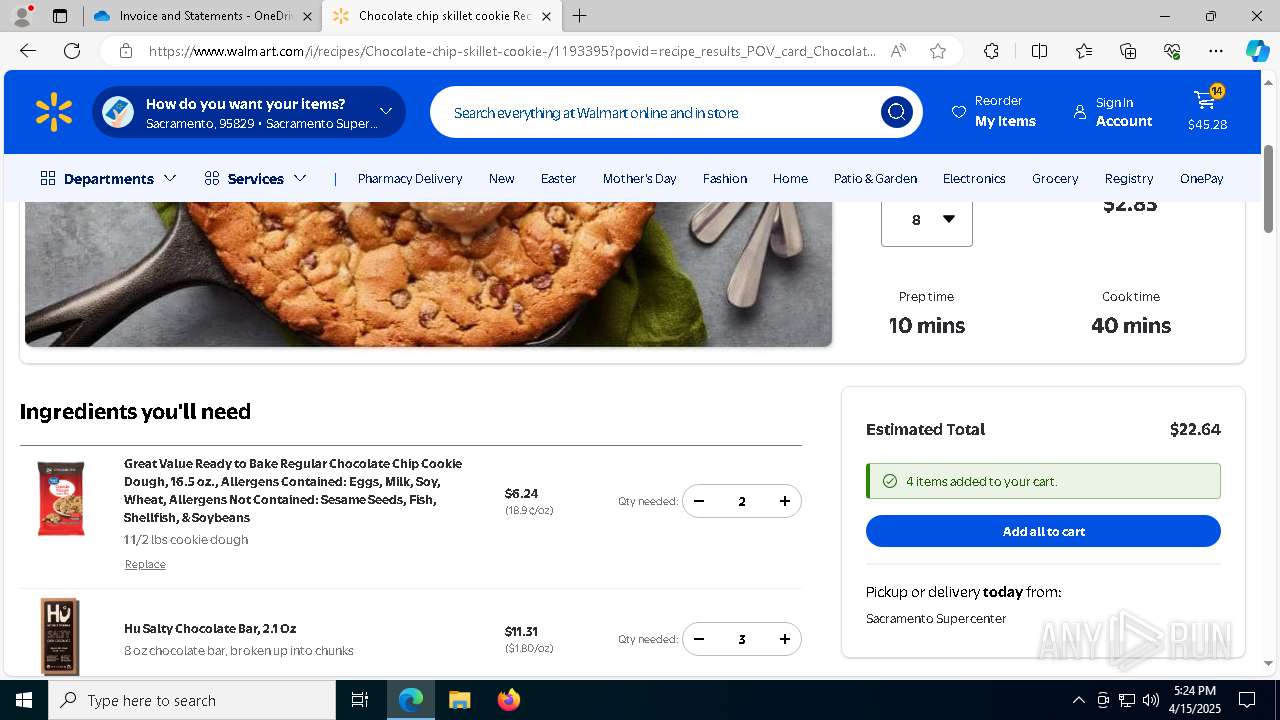Image resolution: width=1280 pixels, height=720 pixels.
Task: Click the browser profile avatar
Action: coord(22,16)
